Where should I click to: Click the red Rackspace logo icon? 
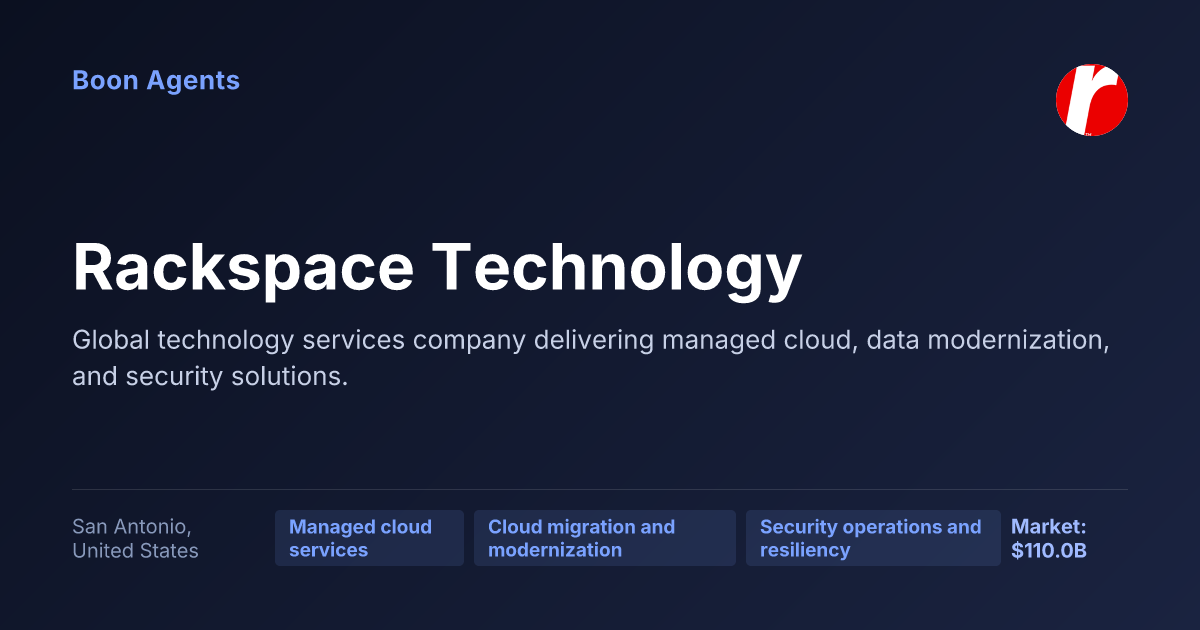[x=1092, y=100]
